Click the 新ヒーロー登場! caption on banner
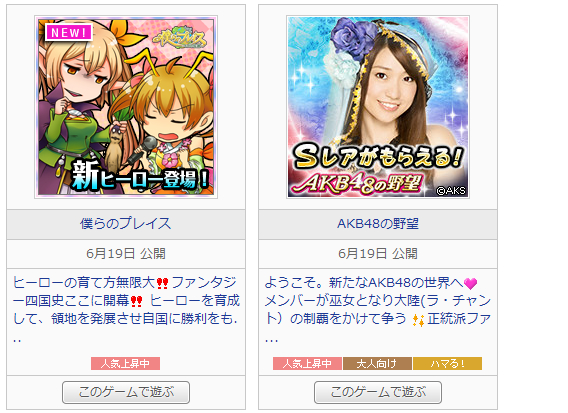The image size is (568, 413). [141, 176]
